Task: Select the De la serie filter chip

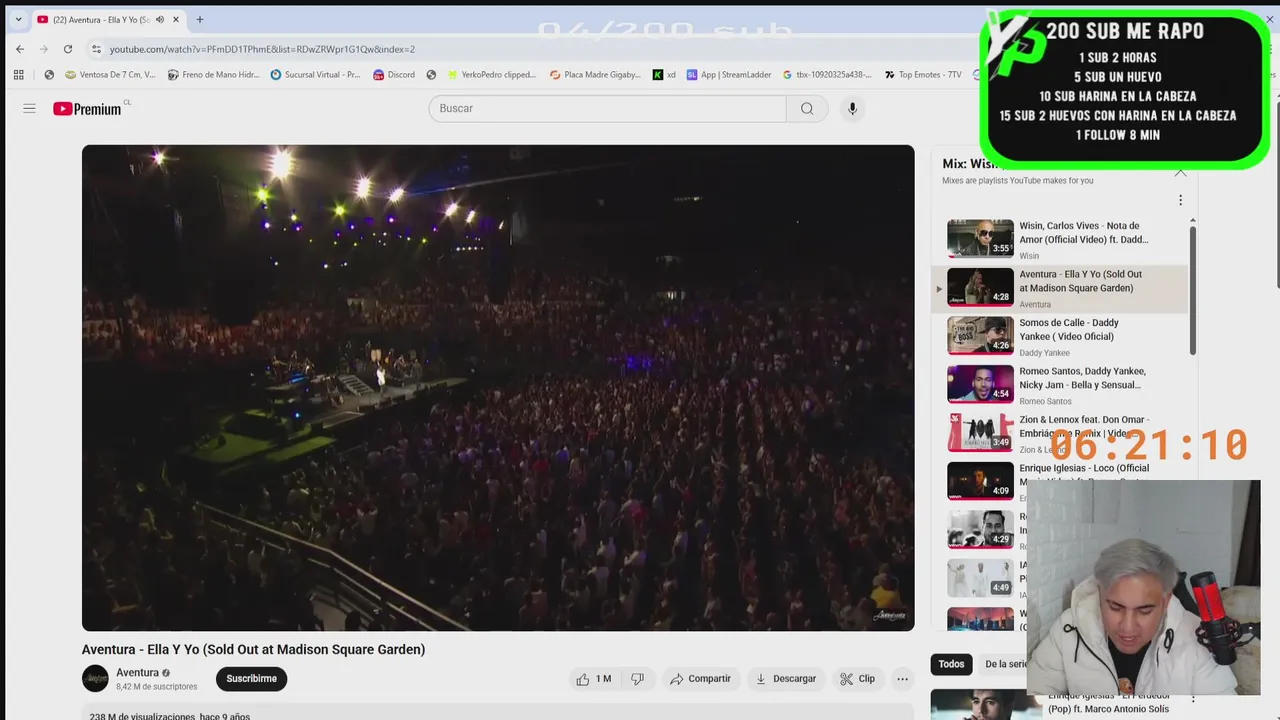Action: [1003, 664]
